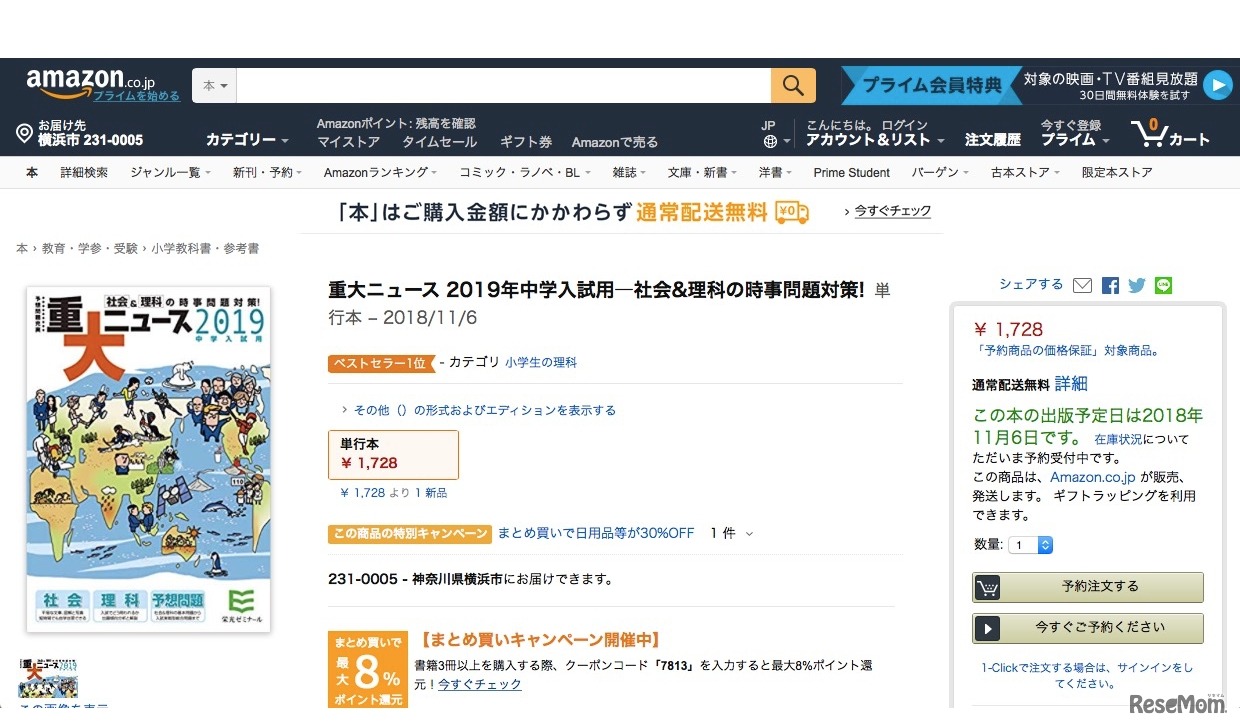Click シェアする text
The width and height of the screenshot is (1240, 727).
point(1031,285)
